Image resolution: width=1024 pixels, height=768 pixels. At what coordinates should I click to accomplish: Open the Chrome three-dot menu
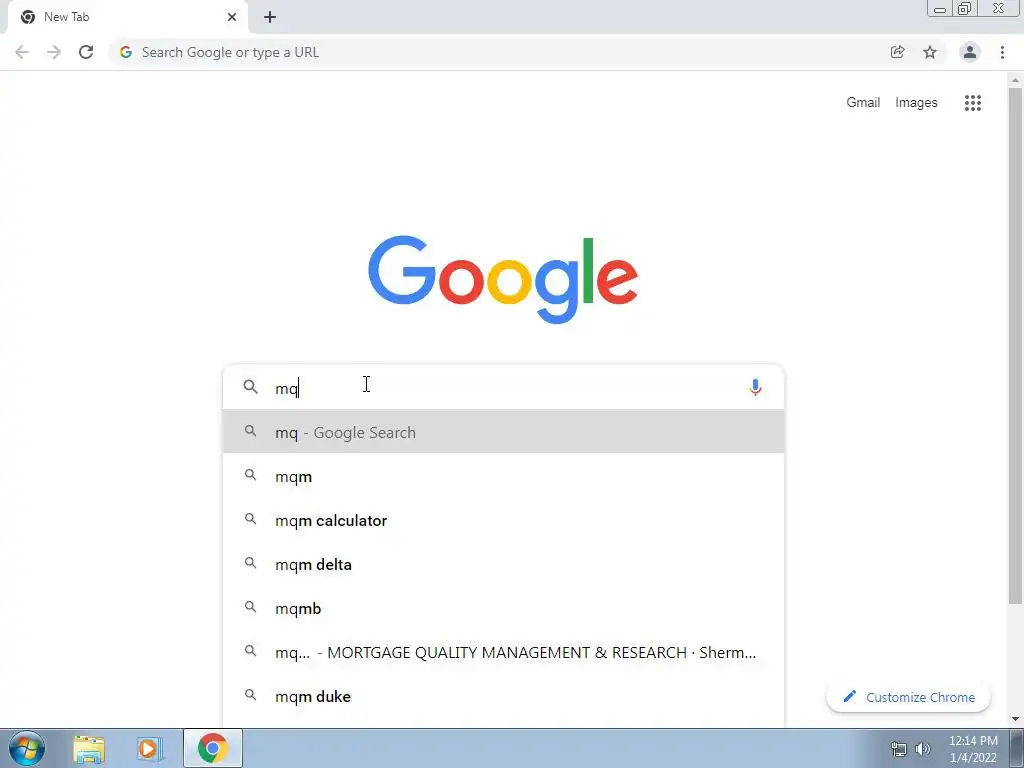coord(1002,52)
